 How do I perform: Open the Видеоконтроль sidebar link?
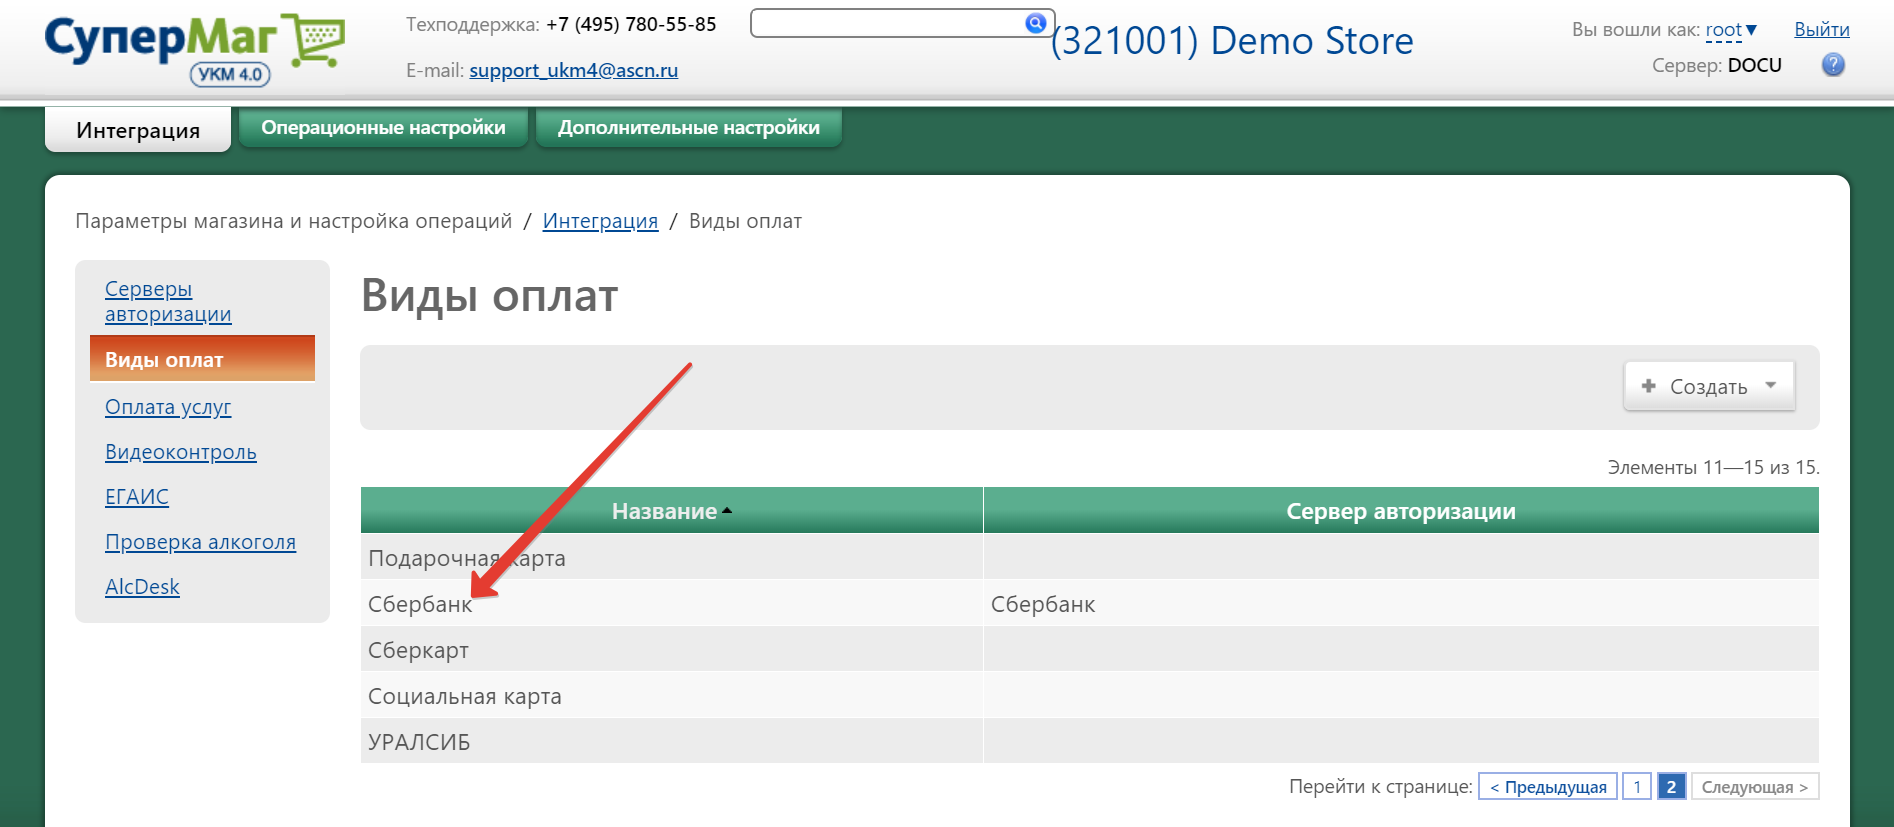(181, 452)
